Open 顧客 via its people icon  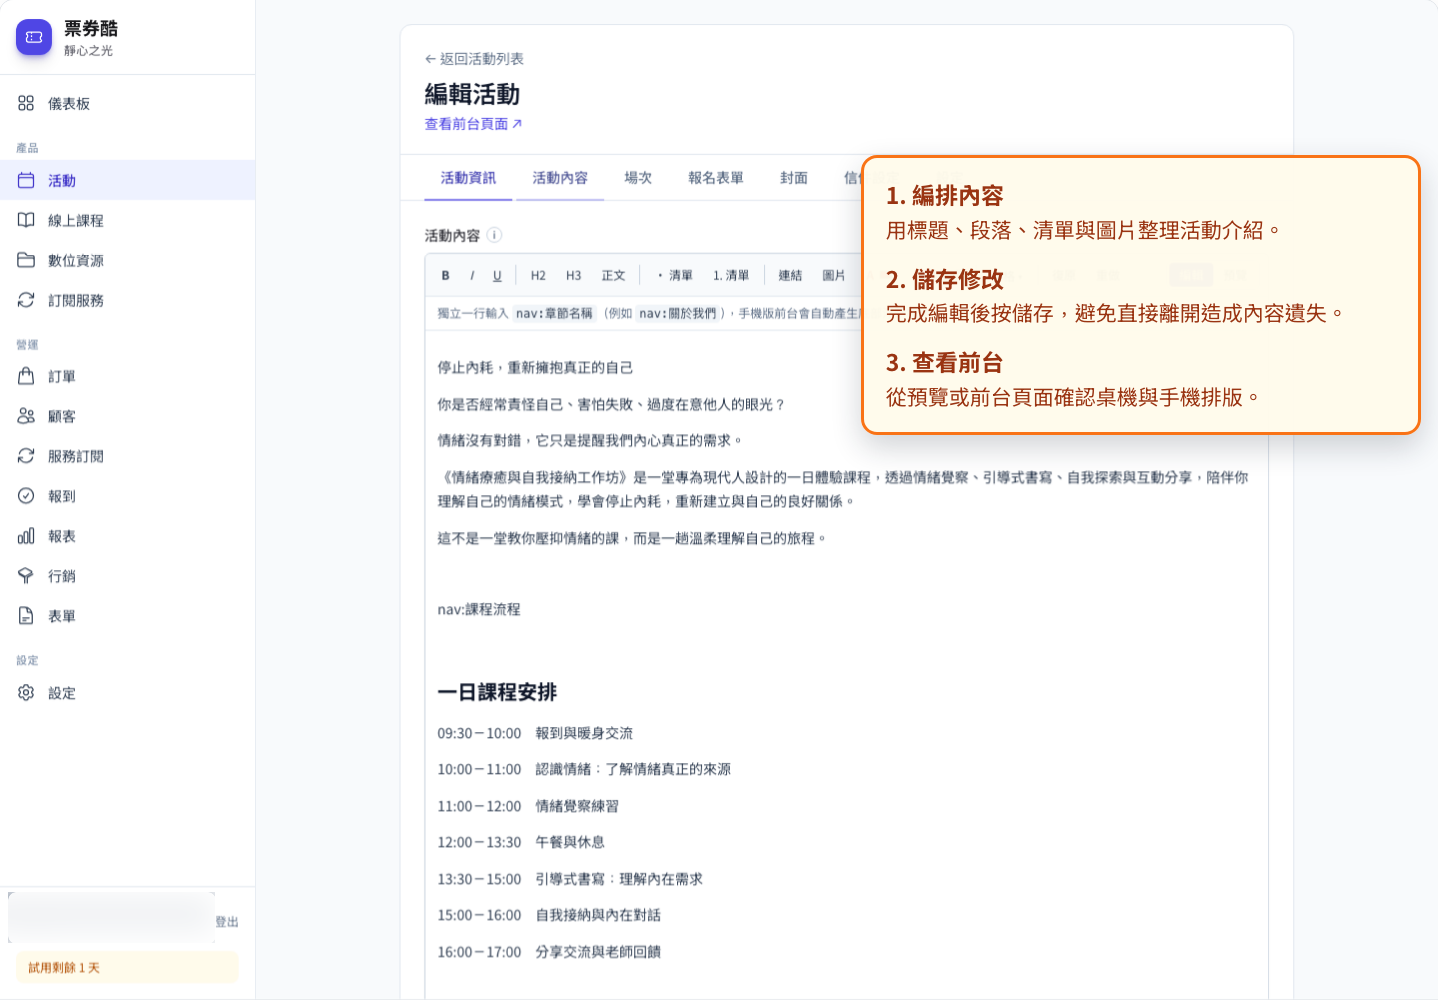click(x=26, y=416)
